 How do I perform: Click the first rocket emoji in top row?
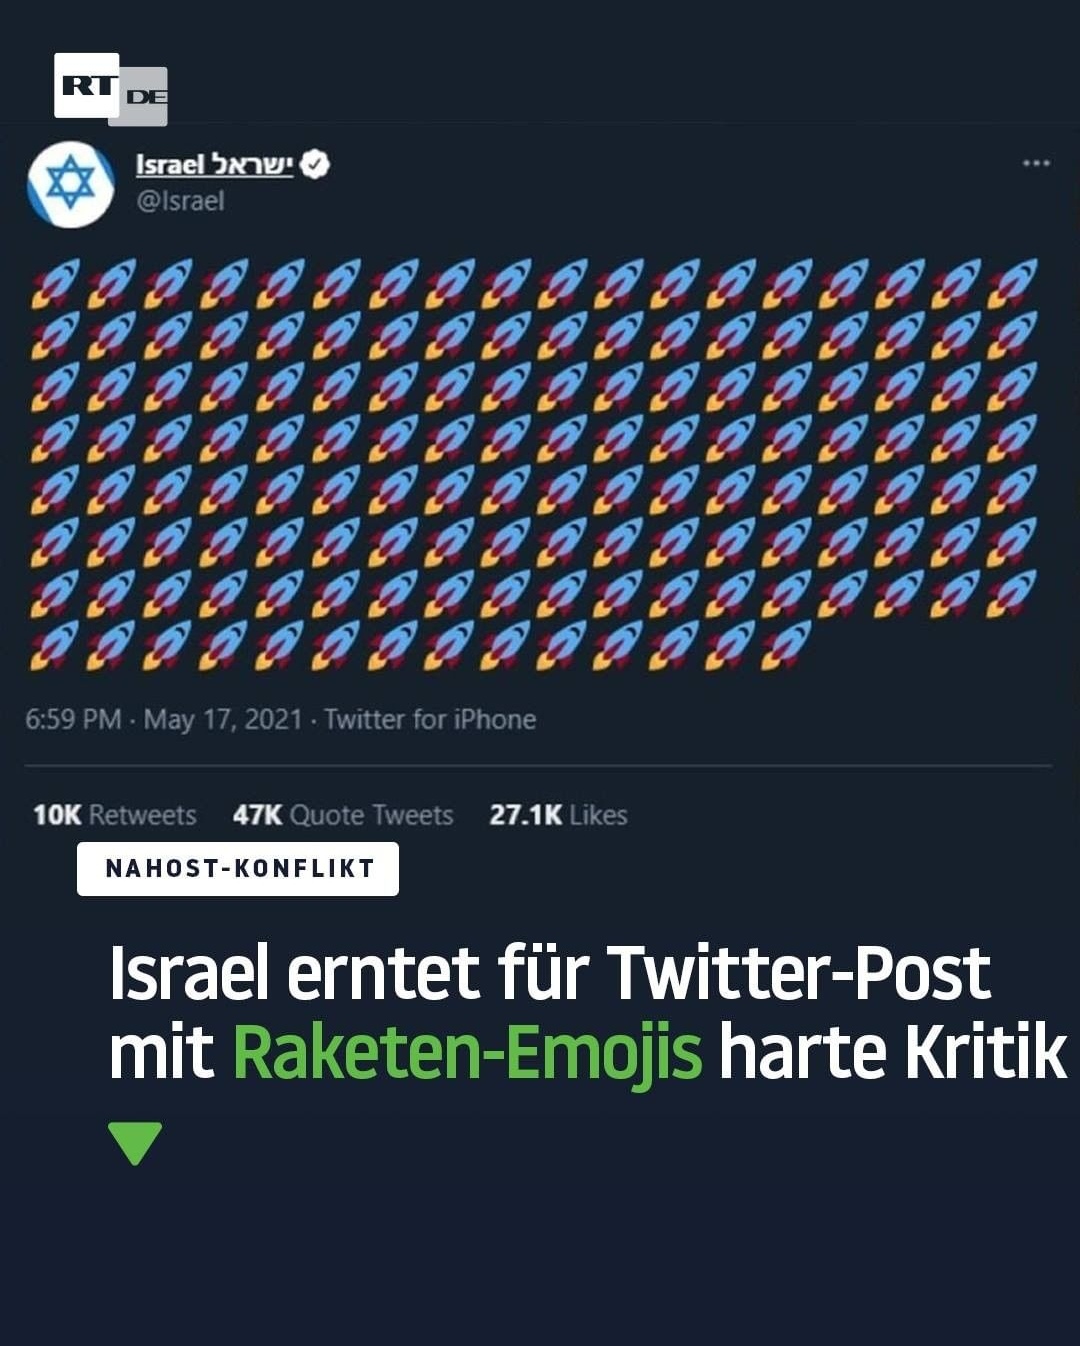(x=54, y=282)
